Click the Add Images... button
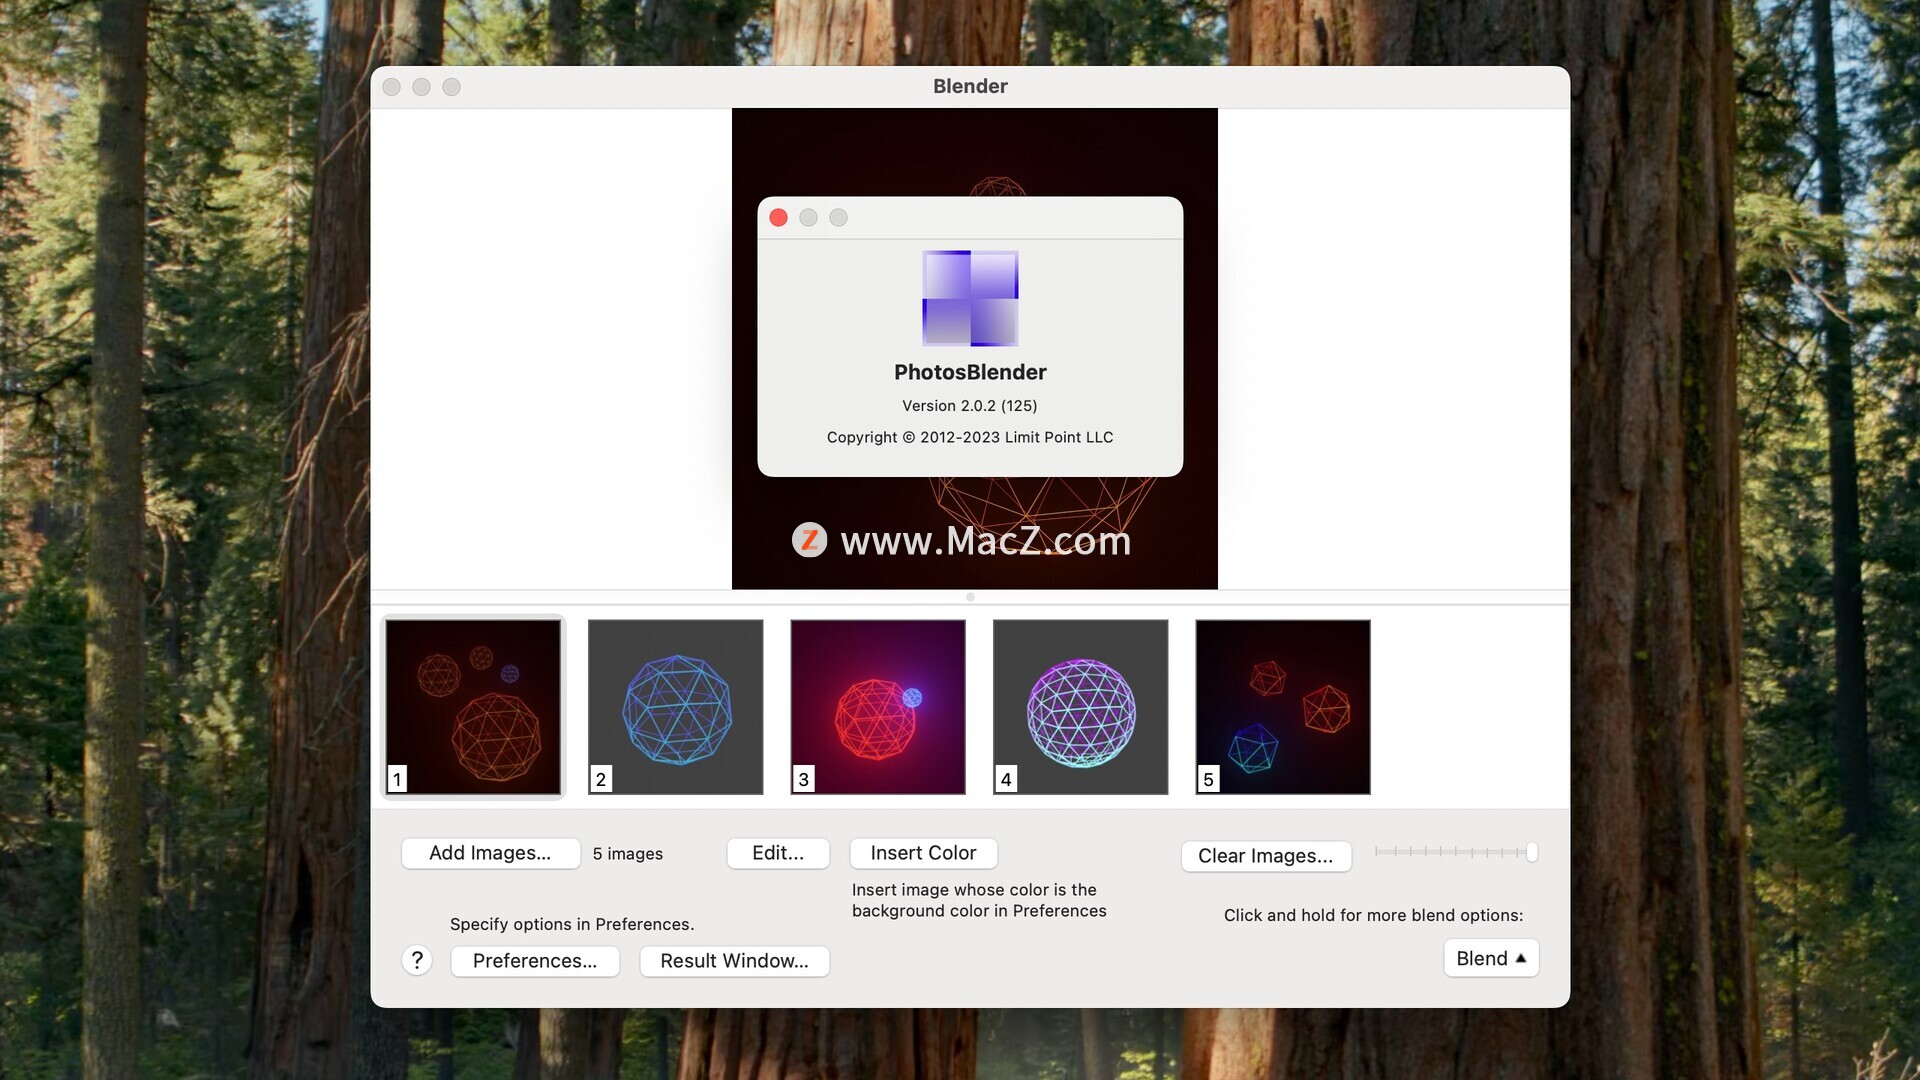 [x=490, y=853]
